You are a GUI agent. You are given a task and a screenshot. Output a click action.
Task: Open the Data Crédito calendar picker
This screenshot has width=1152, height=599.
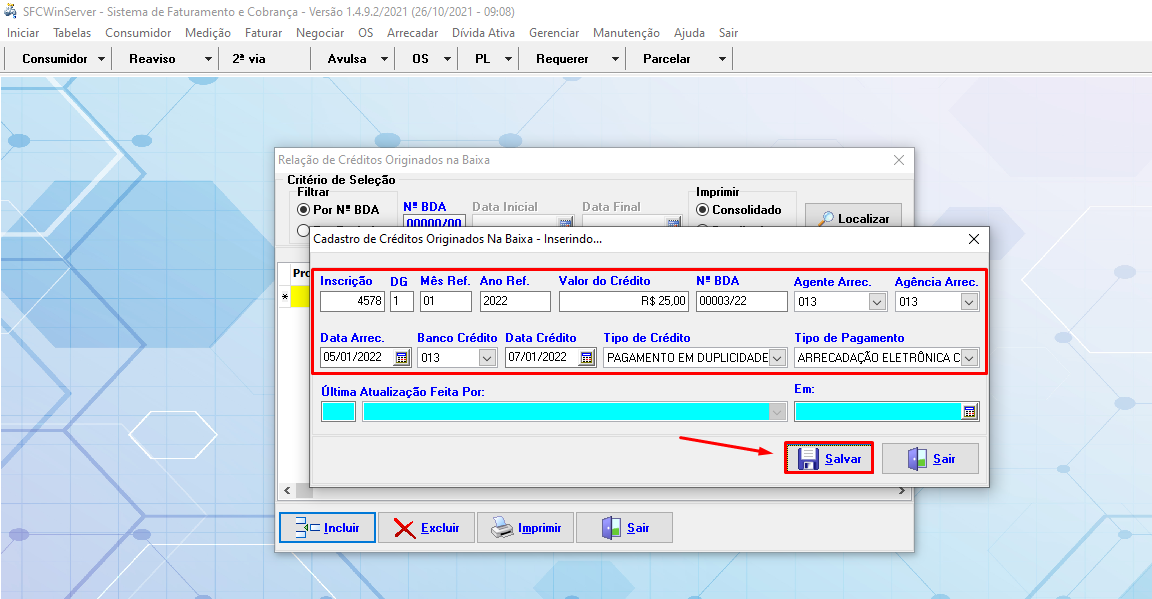[587, 357]
